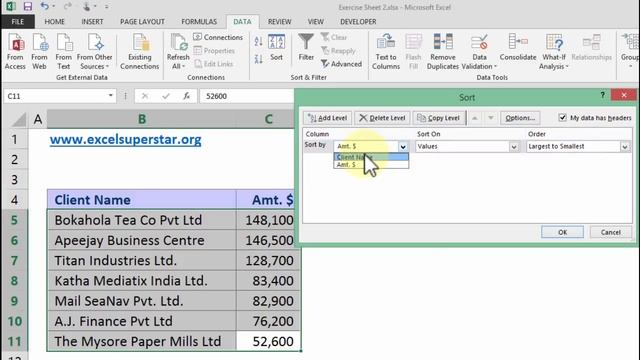640x360 pixels.
Task: Click the Options... button
Action: tap(520, 118)
